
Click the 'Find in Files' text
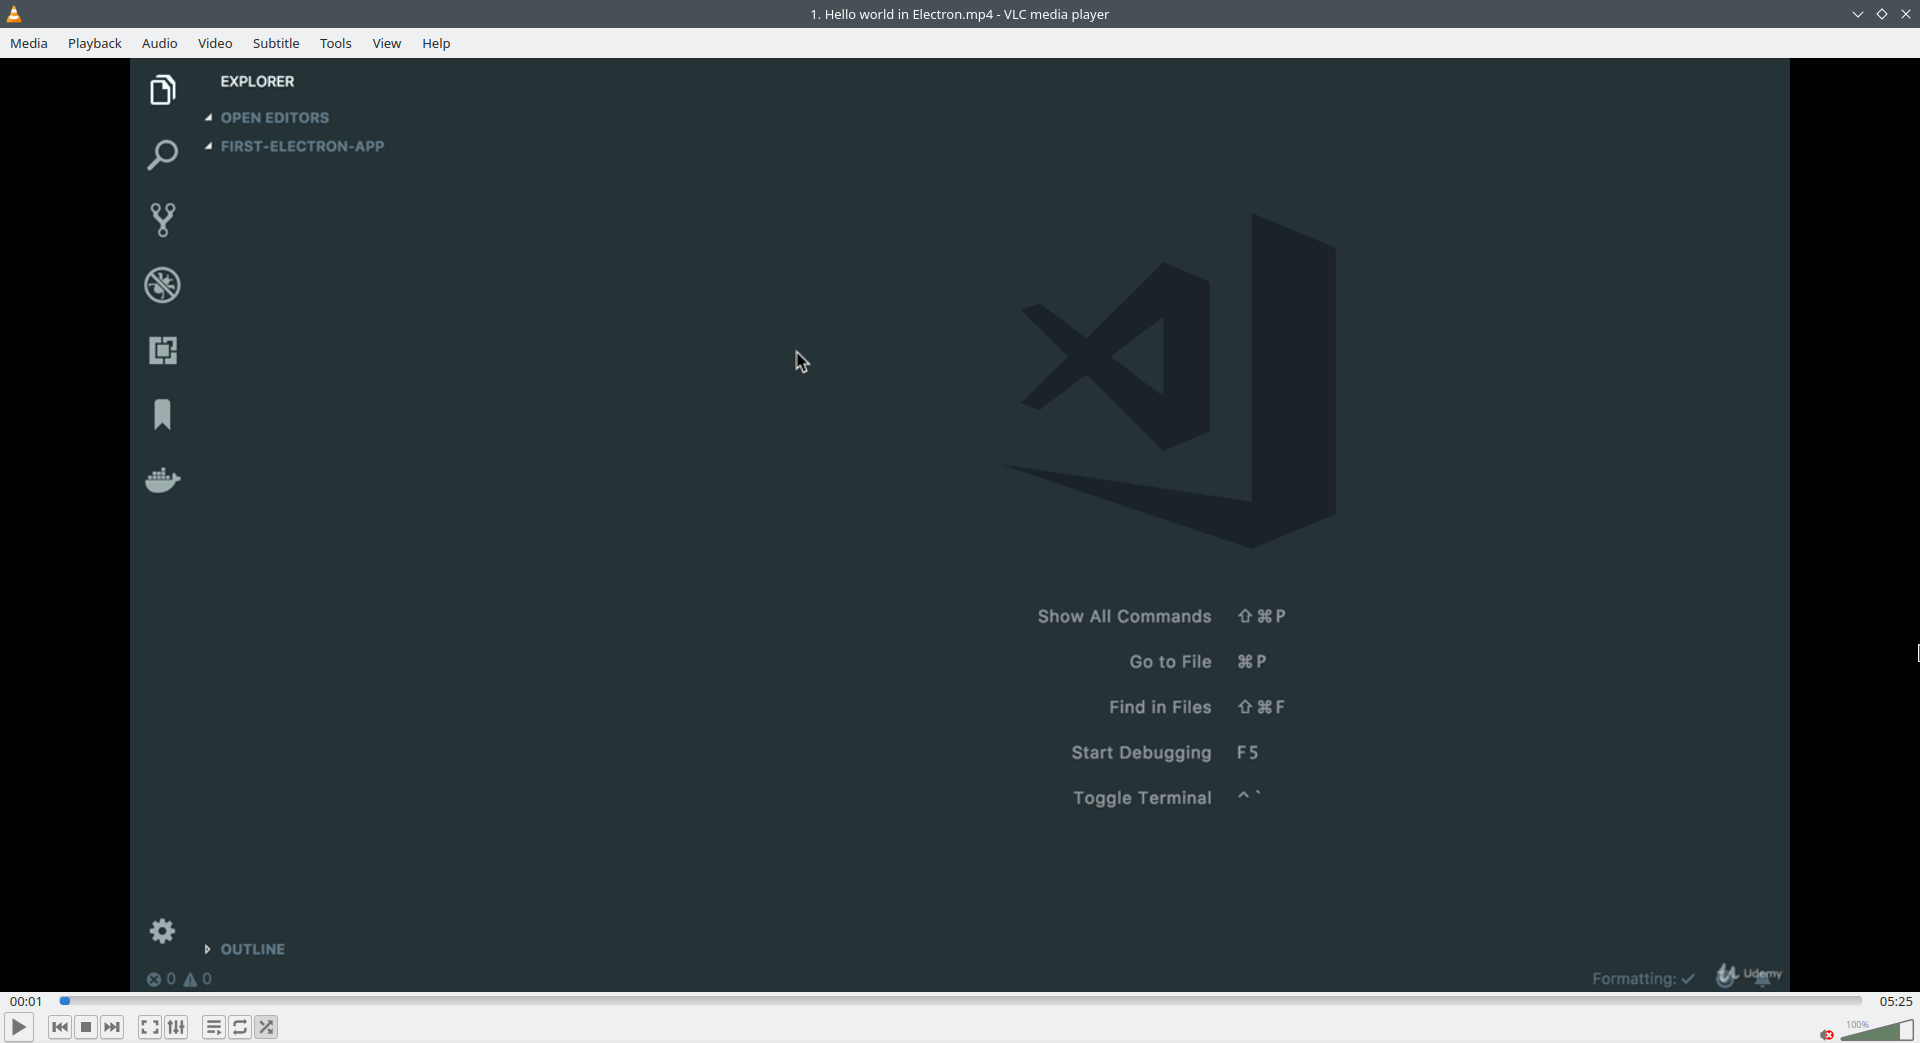point(1160,707)
